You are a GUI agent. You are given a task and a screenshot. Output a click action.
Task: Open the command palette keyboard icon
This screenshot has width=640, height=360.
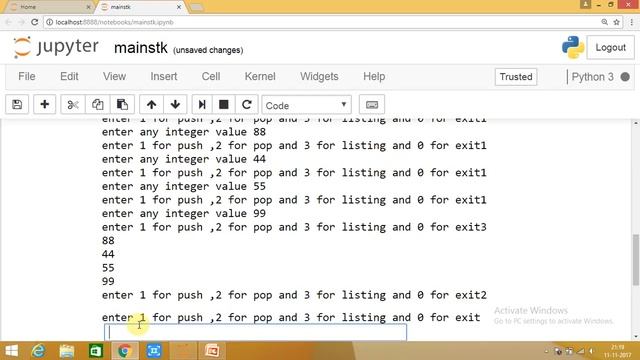coord(372,104)
